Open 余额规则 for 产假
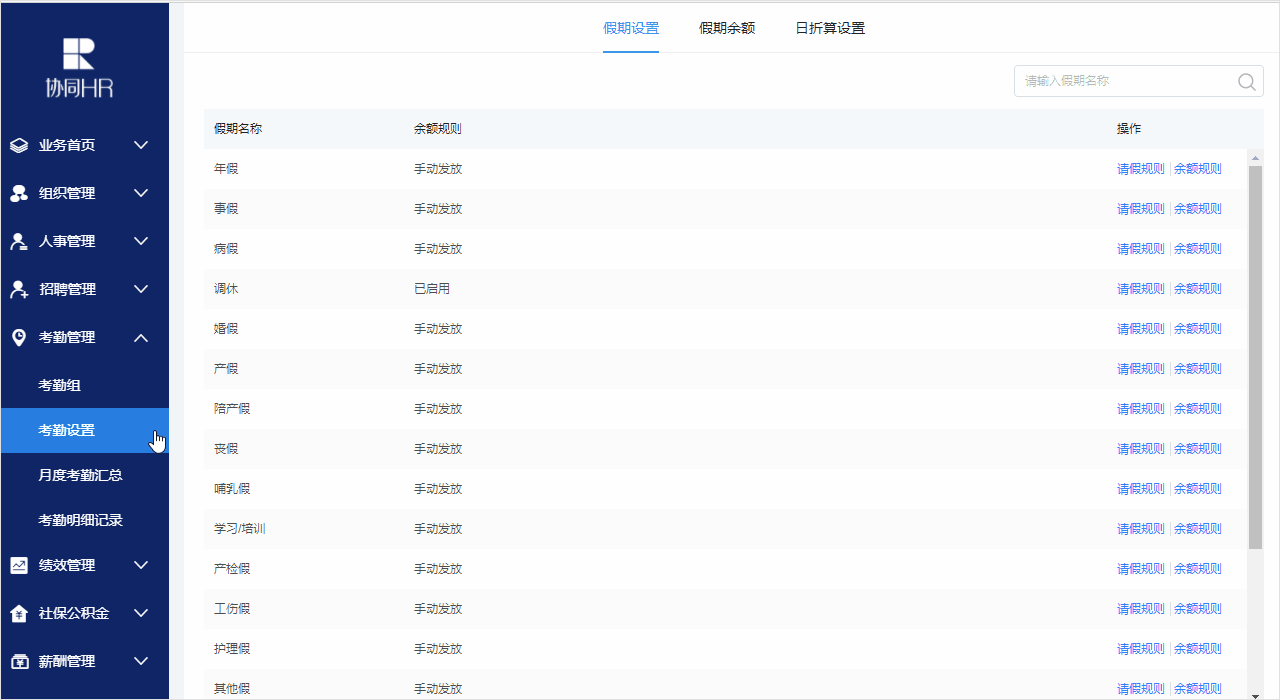 1198,369
